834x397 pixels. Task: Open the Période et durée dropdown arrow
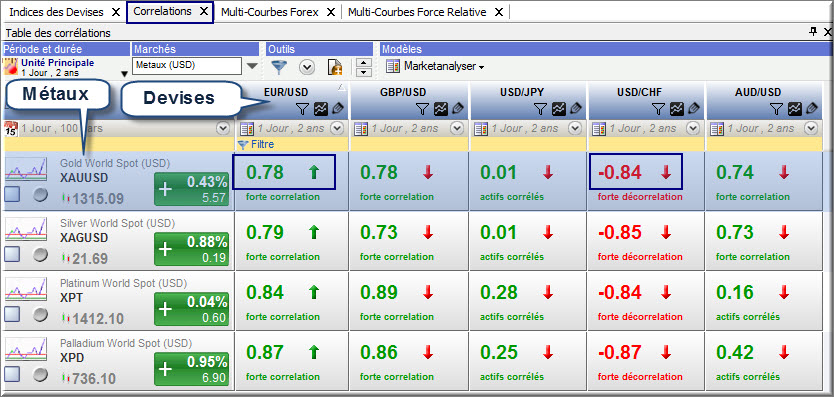click(124, 74)
